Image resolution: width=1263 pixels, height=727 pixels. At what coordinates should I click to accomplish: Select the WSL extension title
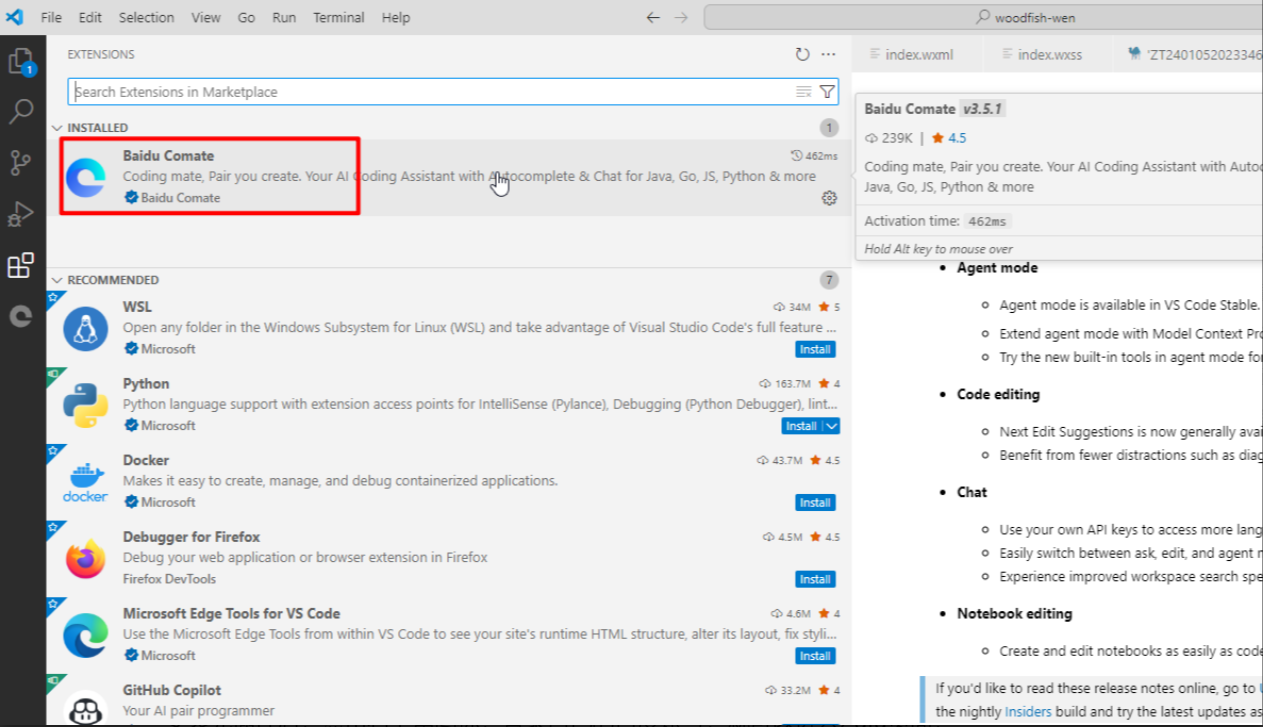point(137,307)
